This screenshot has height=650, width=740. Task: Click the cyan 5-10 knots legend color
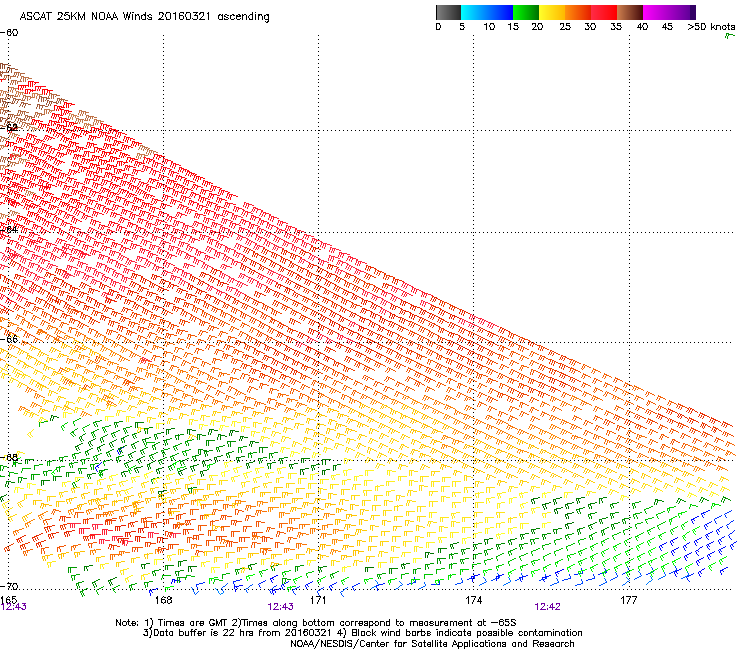[474, 12]
